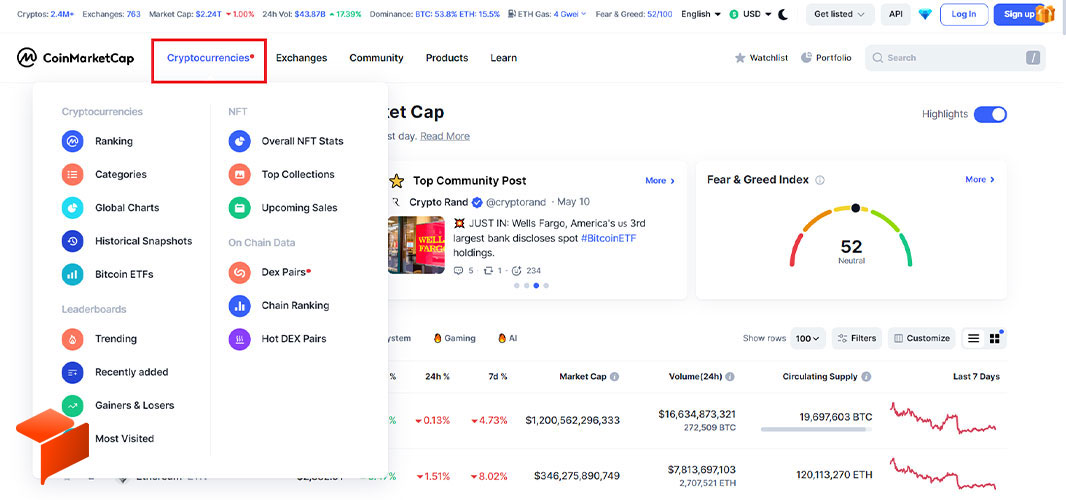Open the Ranking icon in Cryptocurrencies menu

coord(72,141)
